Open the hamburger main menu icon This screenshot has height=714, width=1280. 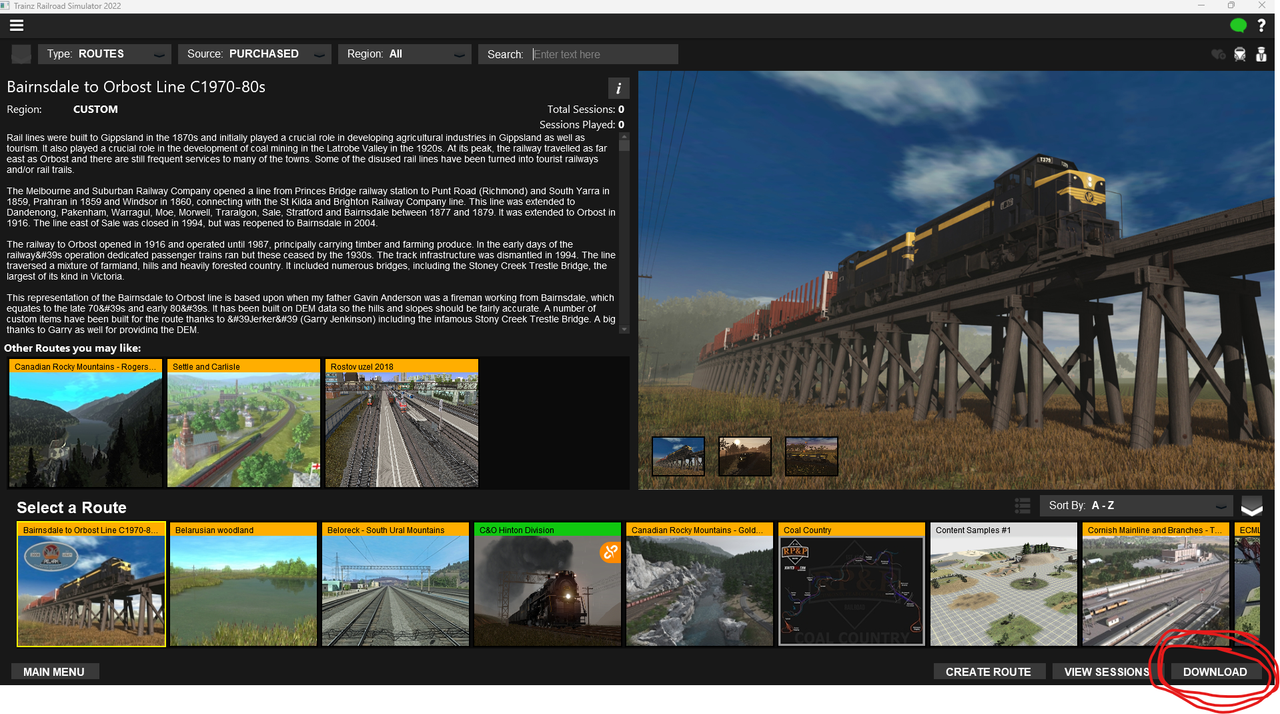point(16,25)
